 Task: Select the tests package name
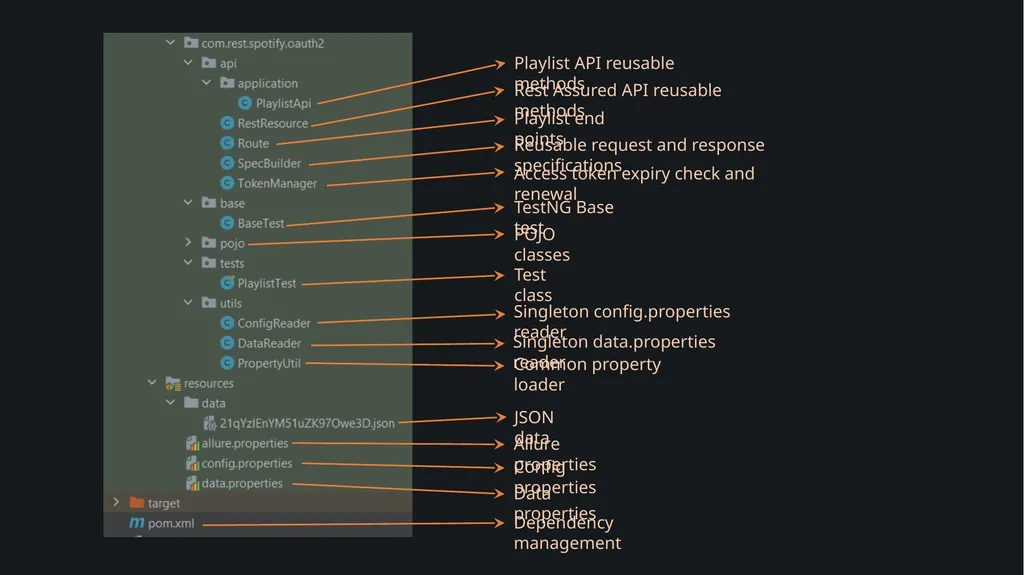(x=232, y=263)
